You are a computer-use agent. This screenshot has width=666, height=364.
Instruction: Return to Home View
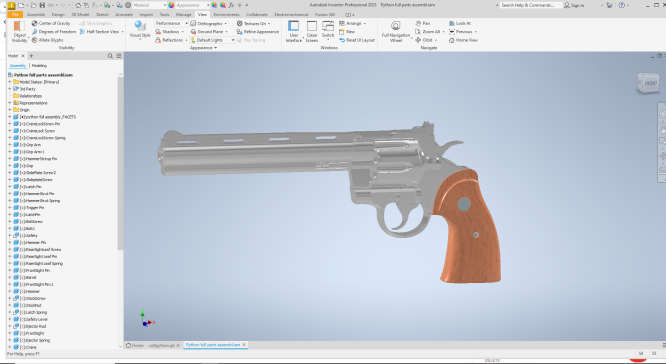(x=463, y=40)
